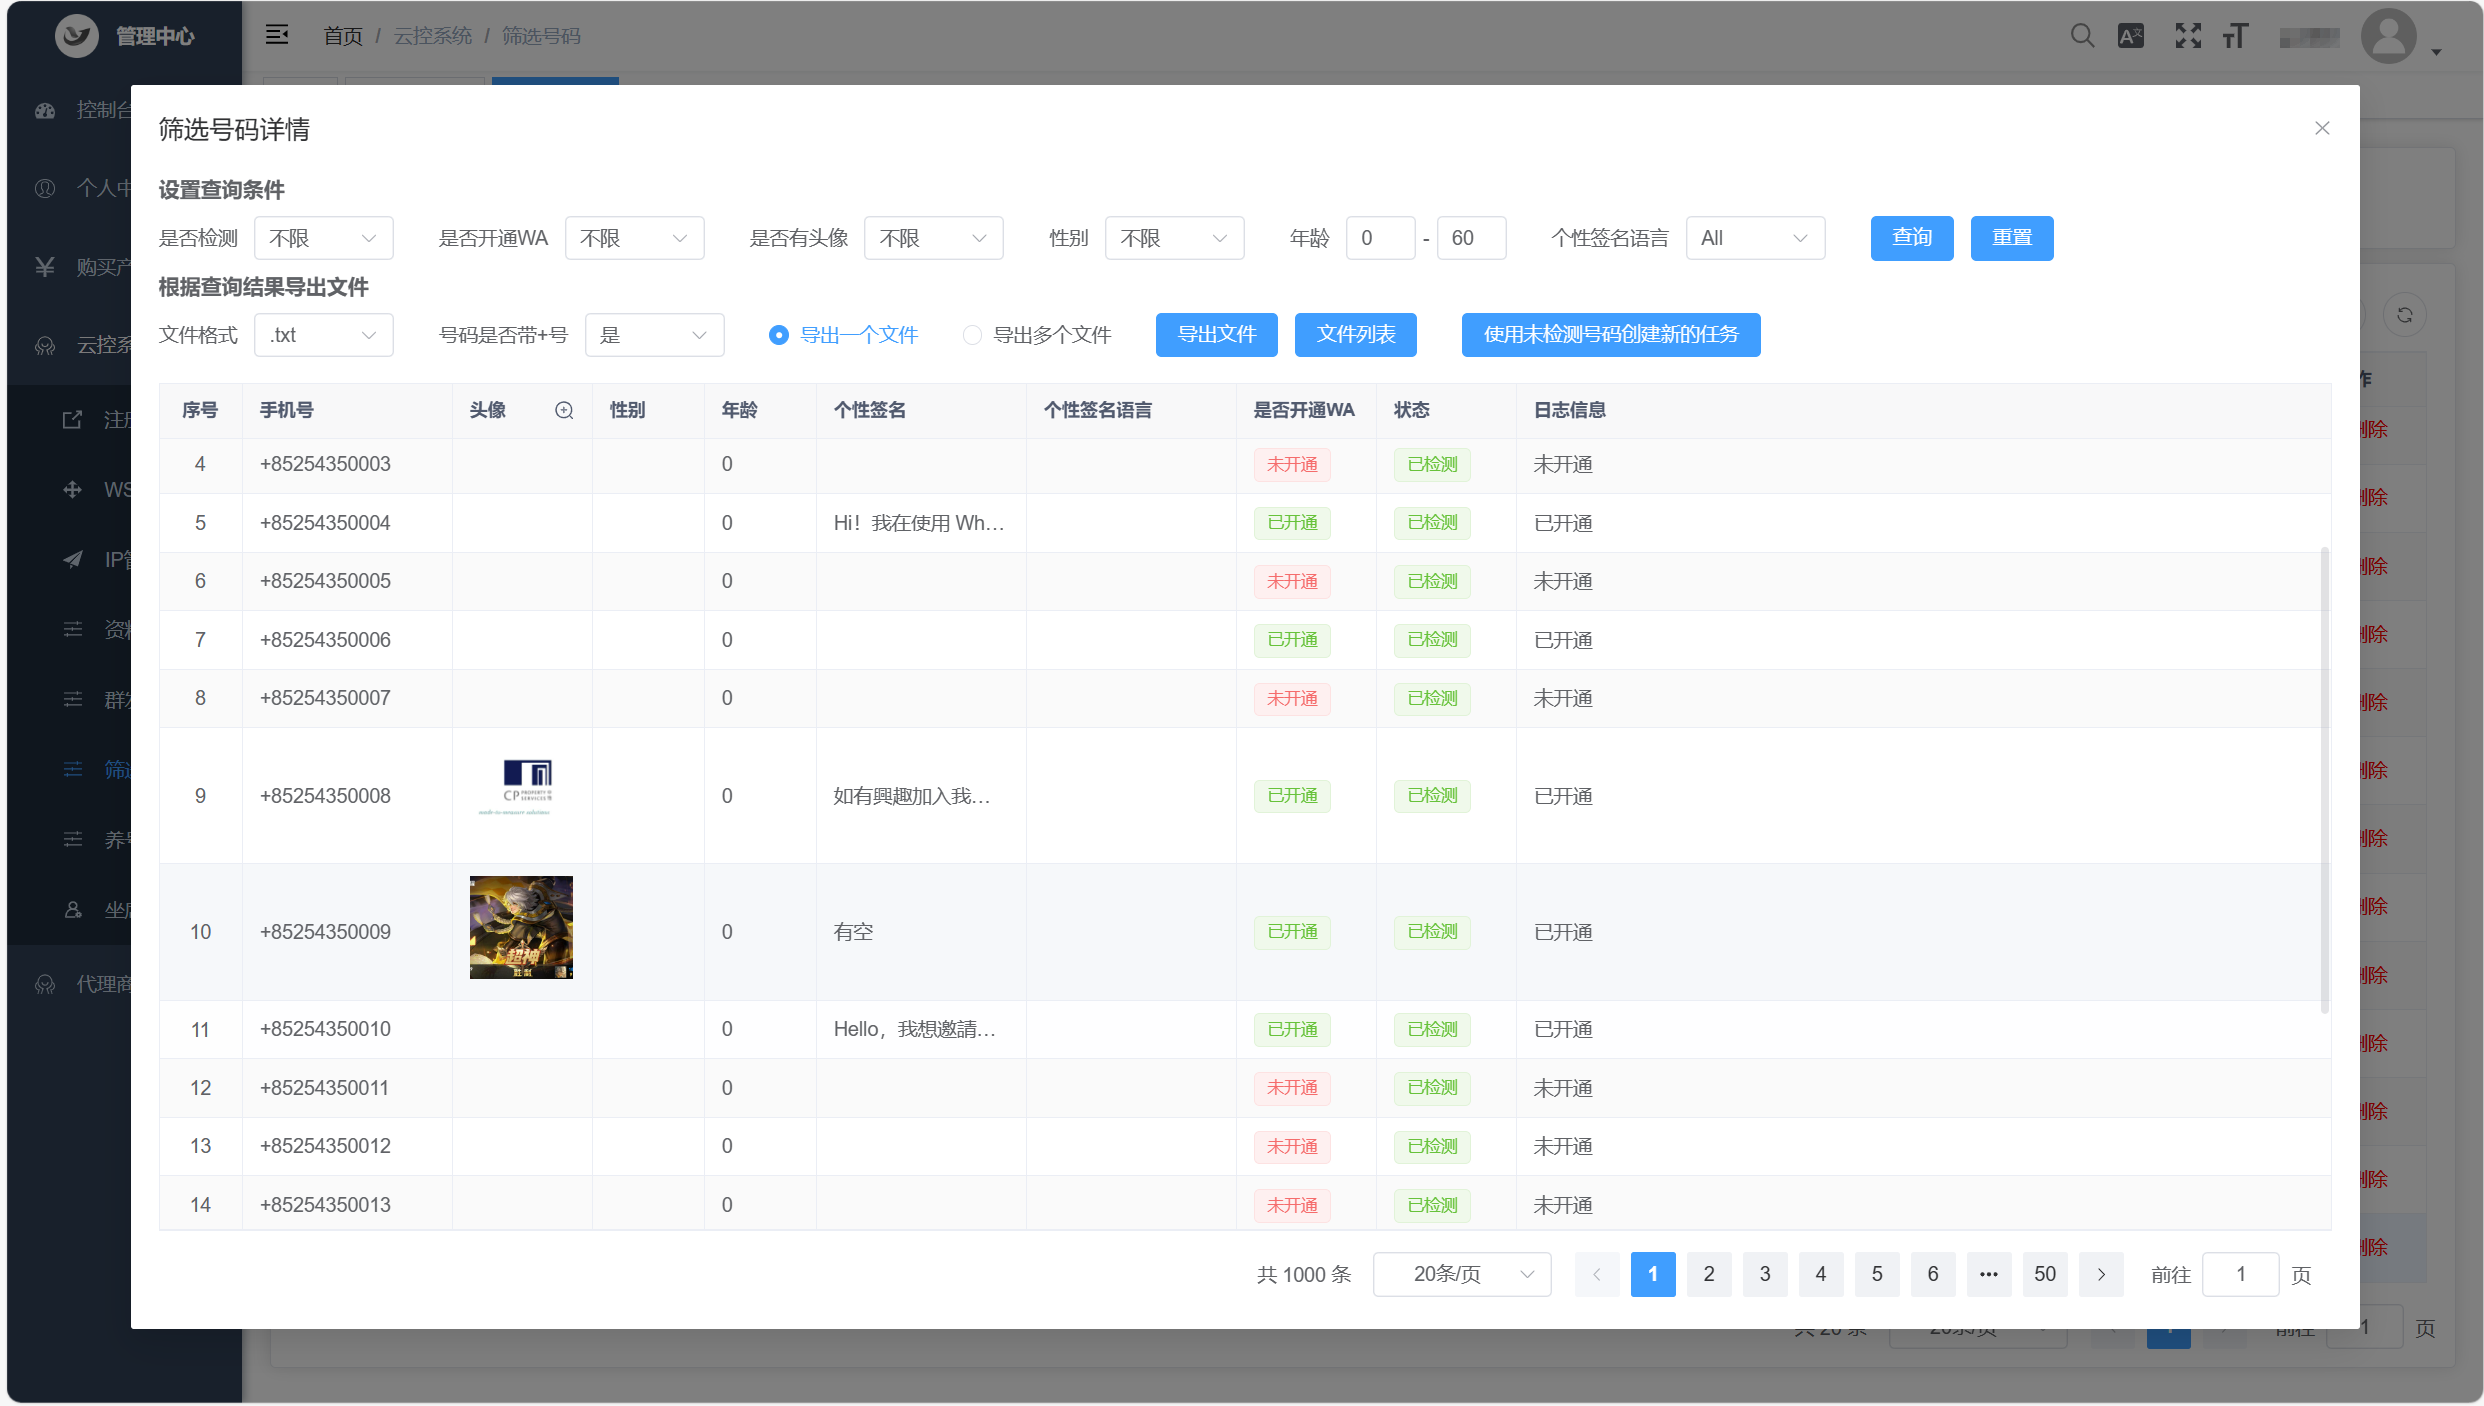The image size is (2484, 1406).
Task: Close the 筛选号码详情 dialog
Action: pos(2322,128)
